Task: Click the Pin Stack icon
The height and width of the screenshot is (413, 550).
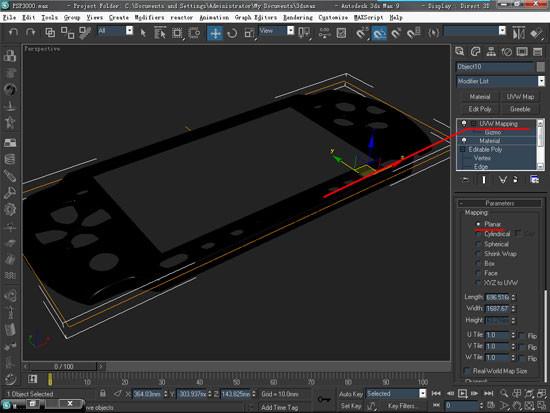Action: tap(465, 180)
